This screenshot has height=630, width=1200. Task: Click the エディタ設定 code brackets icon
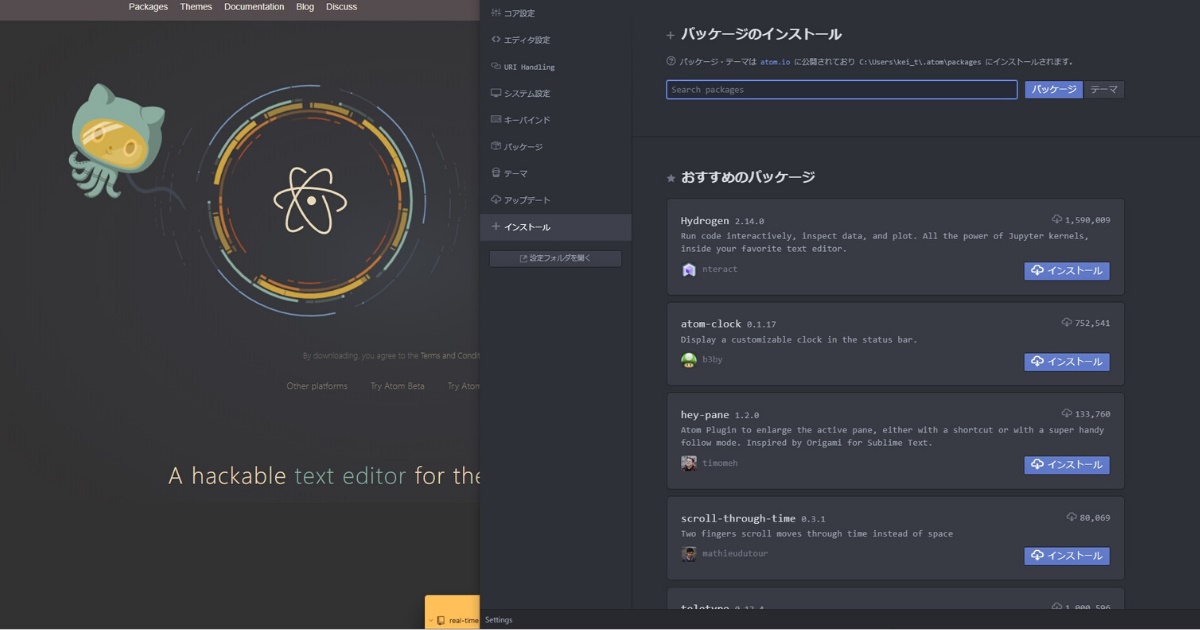[495, 40]
